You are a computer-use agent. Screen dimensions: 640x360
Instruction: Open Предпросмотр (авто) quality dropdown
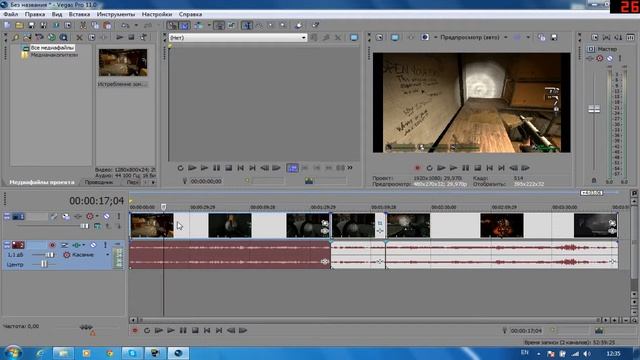coord(505,38)
